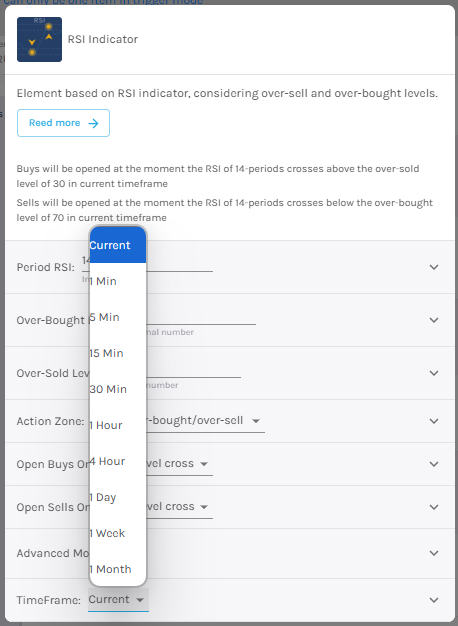This screenshot has height=626, width=458.
Task: Select Current in timeframe list
Action: tap(118, 245)
